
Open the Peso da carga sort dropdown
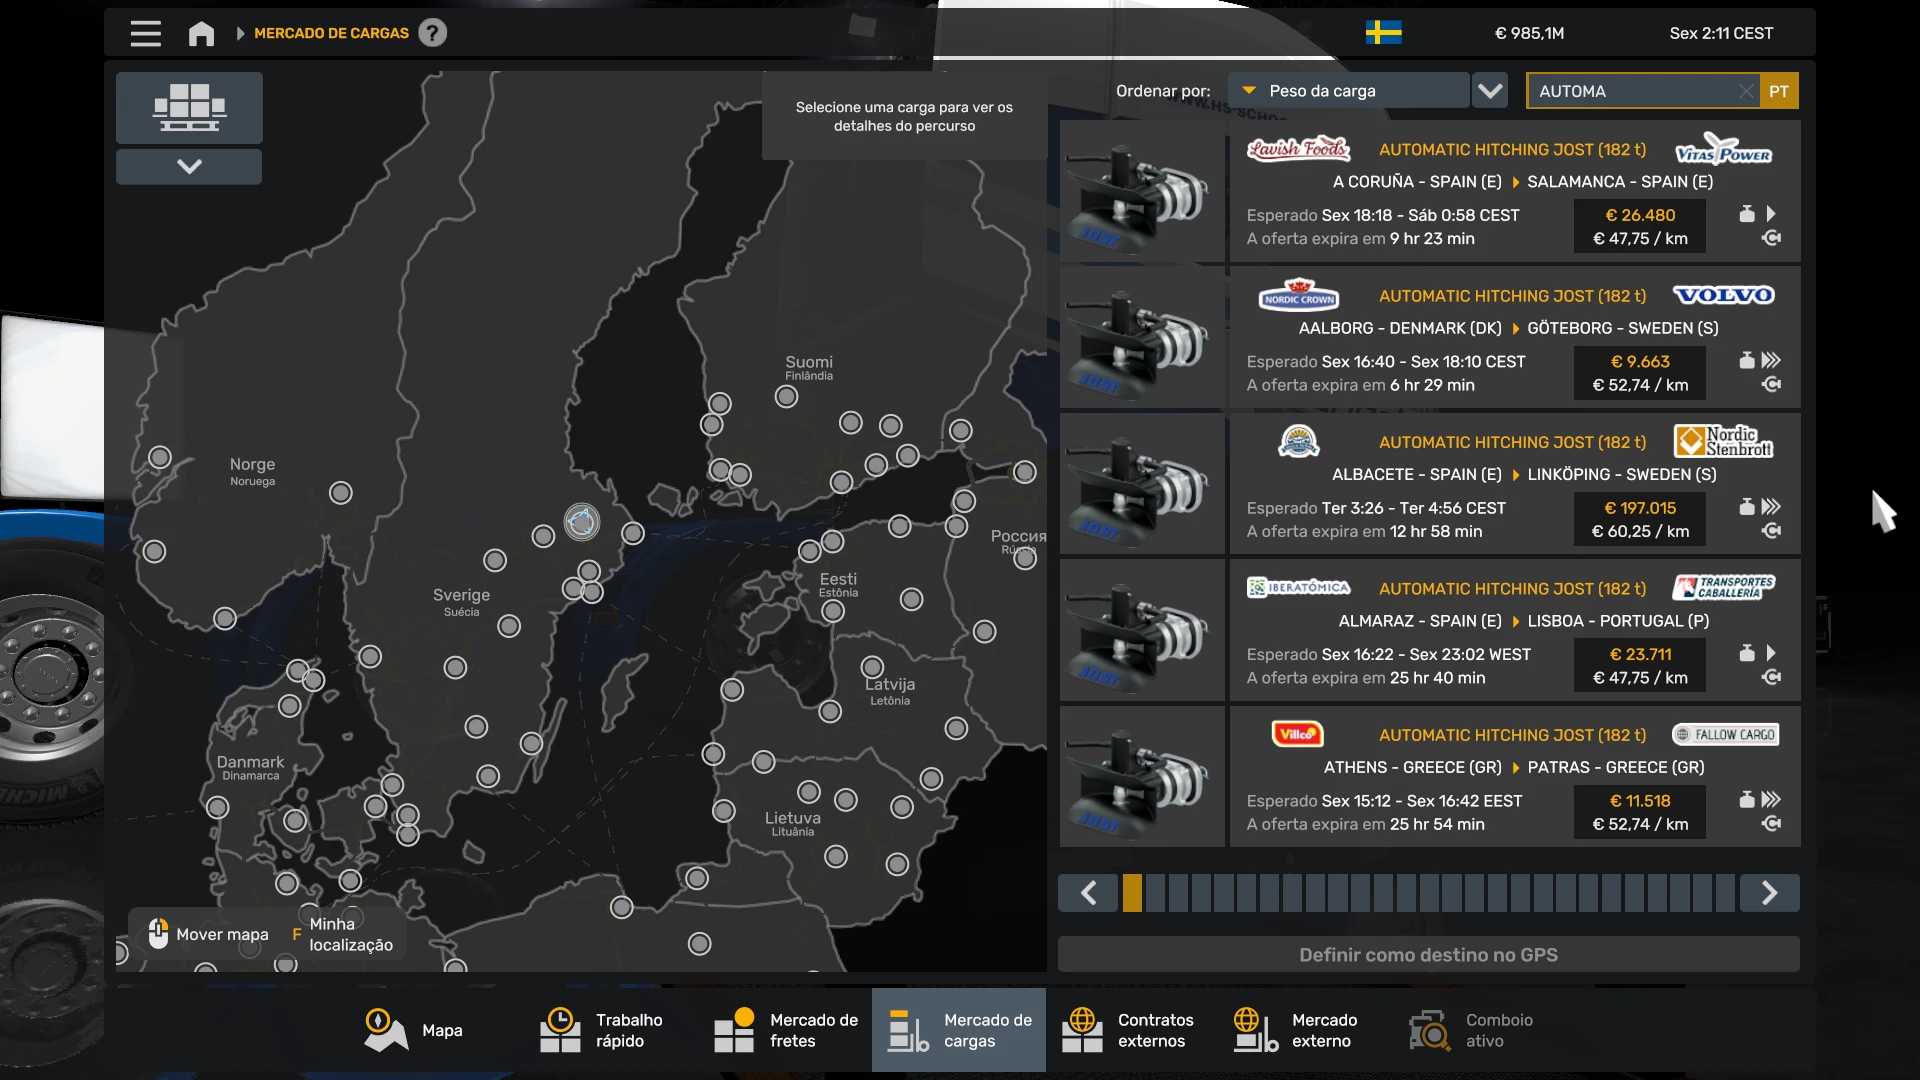point(1348,91)
